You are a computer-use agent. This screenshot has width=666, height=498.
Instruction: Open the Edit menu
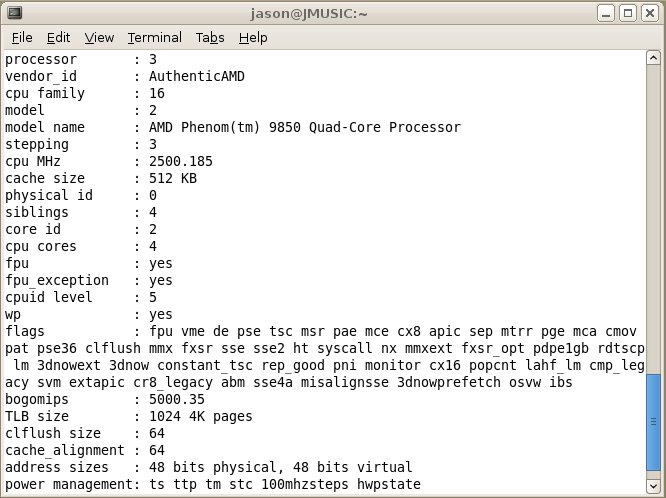coord(58,38)
